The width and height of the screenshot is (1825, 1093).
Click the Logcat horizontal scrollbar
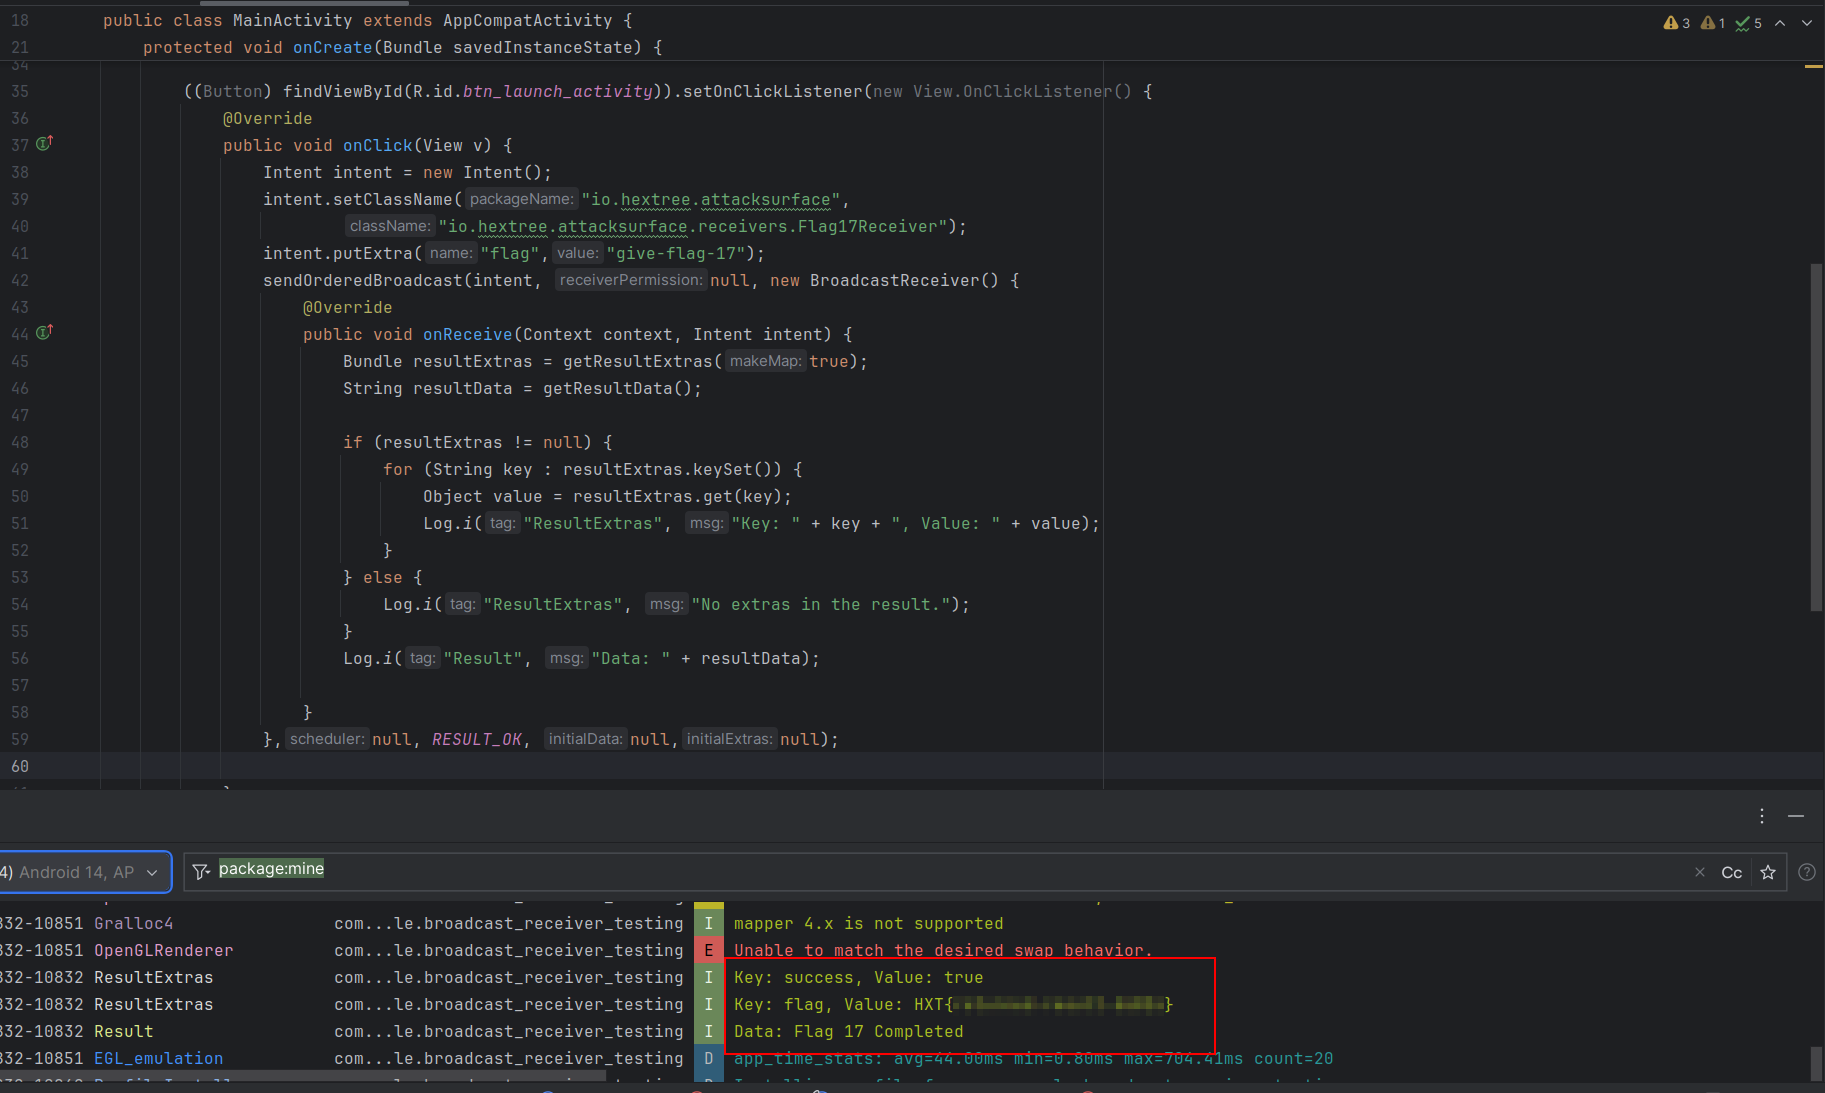(x=303, y=1077)
